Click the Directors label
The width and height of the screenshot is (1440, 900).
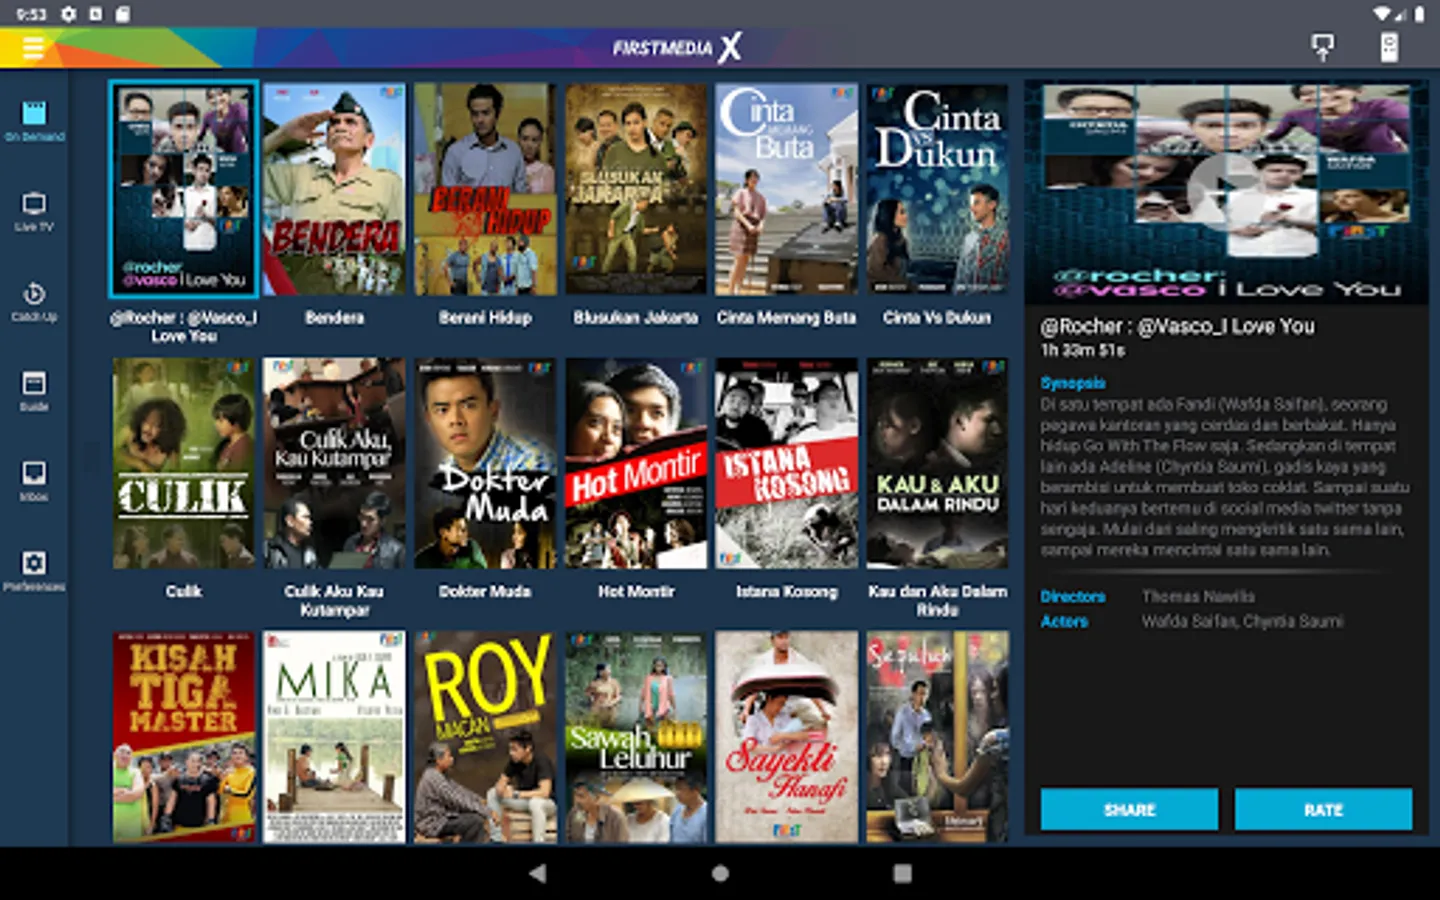coord(1072,596)
